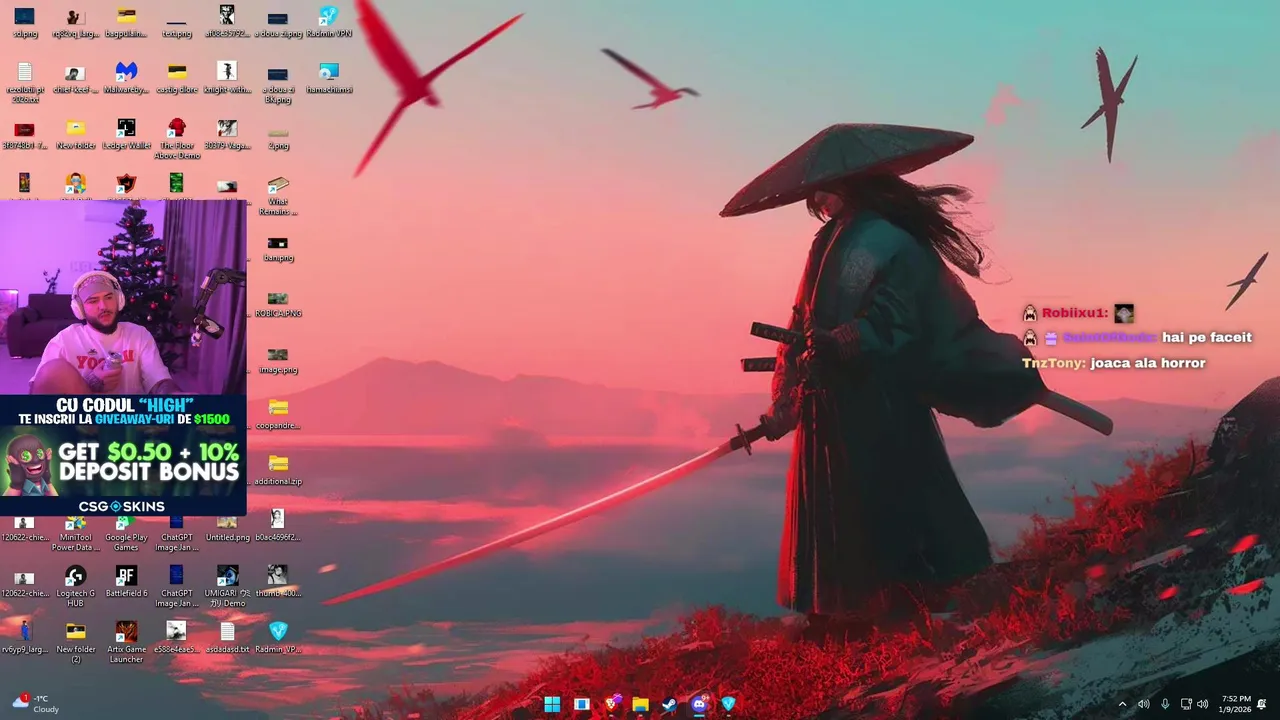Image resolution: width=1280 pixels, height=720 pixels.
Task: Open Brave browser from the taskbar
Action: pos(611,704)
